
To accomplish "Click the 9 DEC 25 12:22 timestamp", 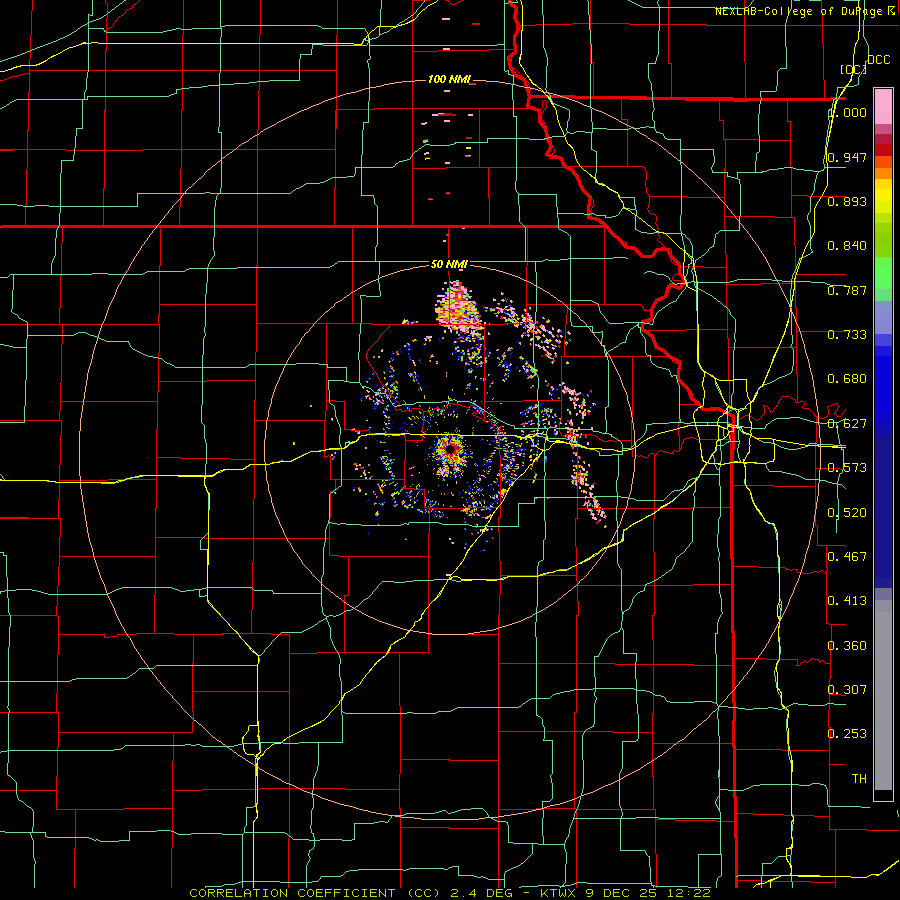I will point(648,893).
